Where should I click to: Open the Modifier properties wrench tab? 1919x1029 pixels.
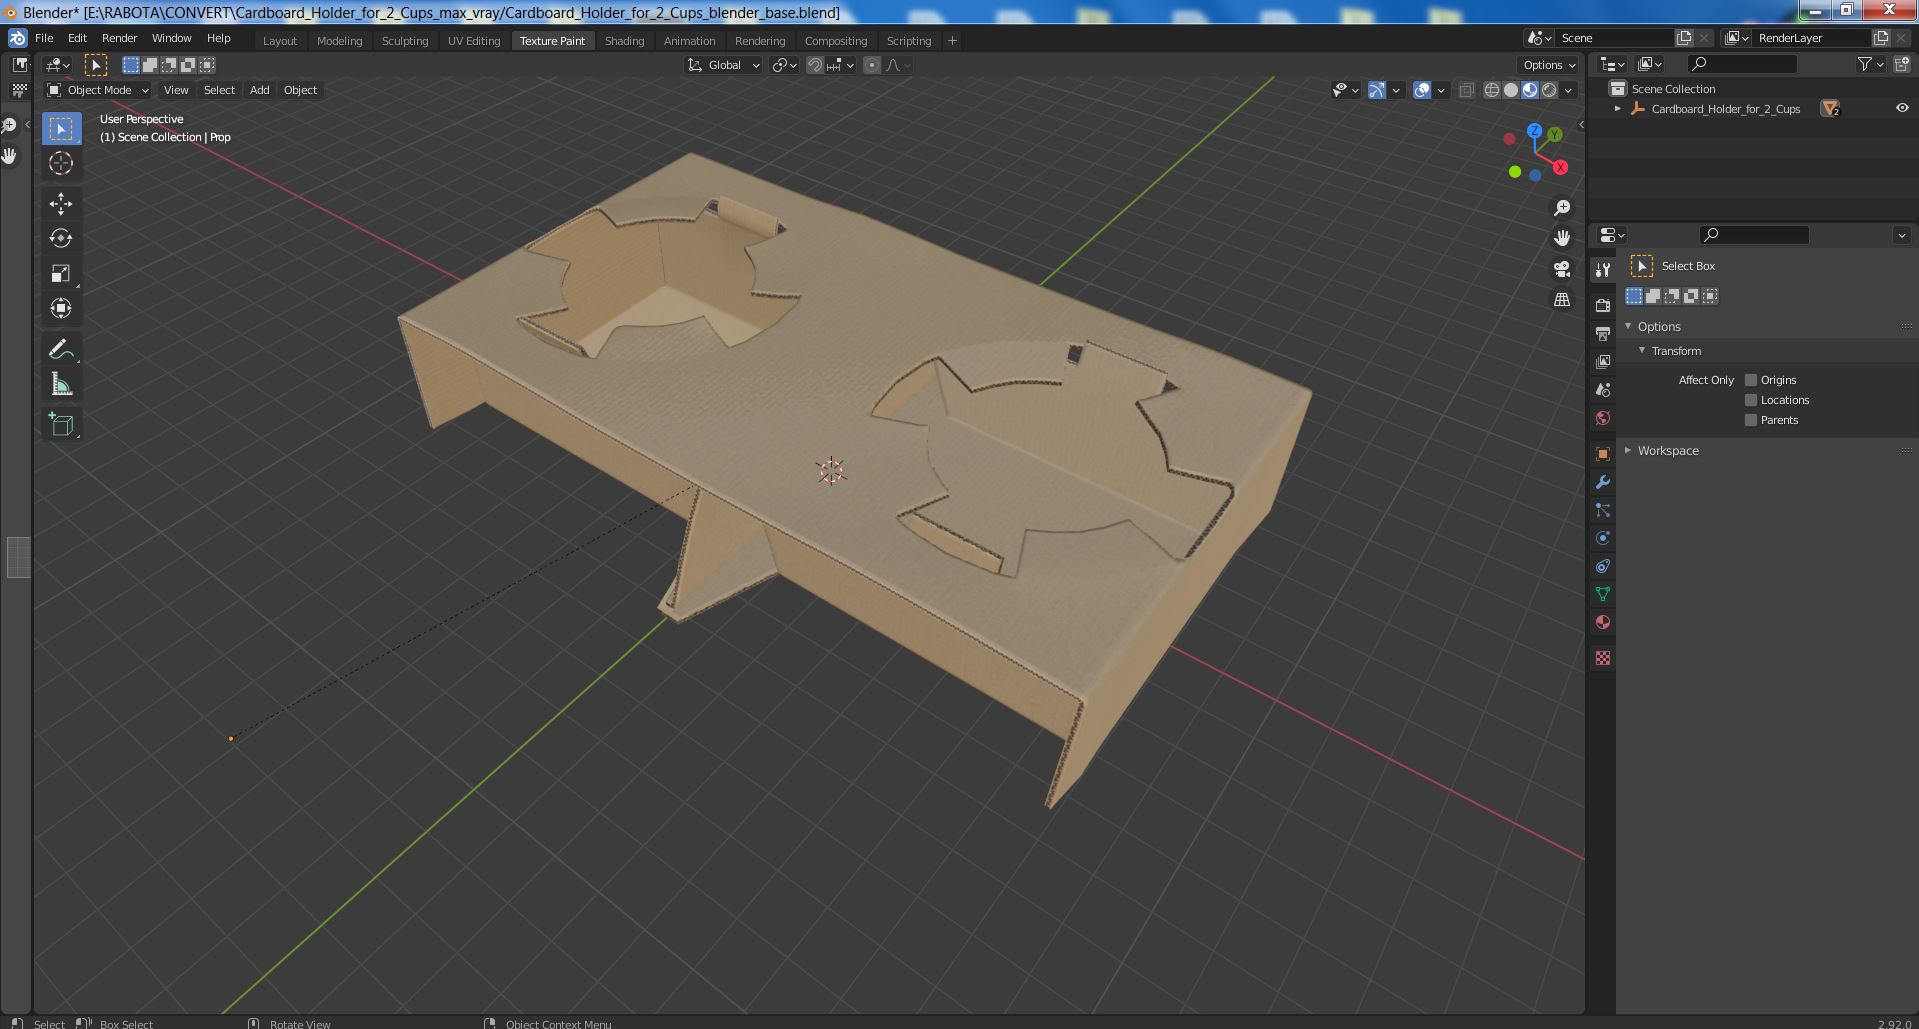tap(1603, 482)
